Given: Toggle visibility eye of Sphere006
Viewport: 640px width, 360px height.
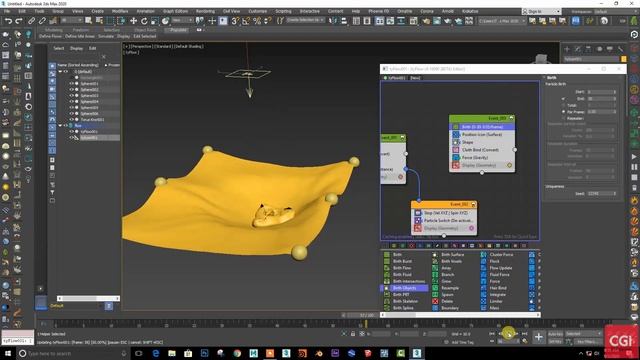Looking at the screenshot, I should click(x=71, y=113).
